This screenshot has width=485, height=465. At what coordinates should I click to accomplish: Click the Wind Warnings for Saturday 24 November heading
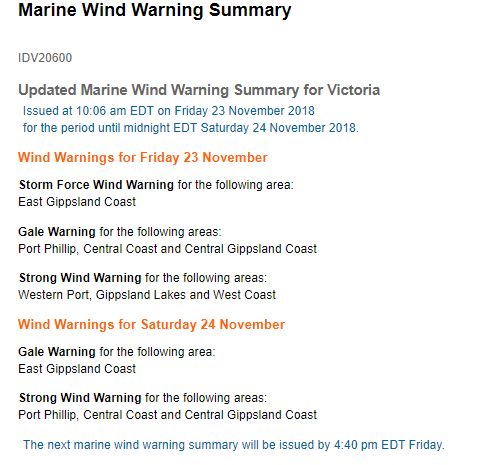click(151, 324)
